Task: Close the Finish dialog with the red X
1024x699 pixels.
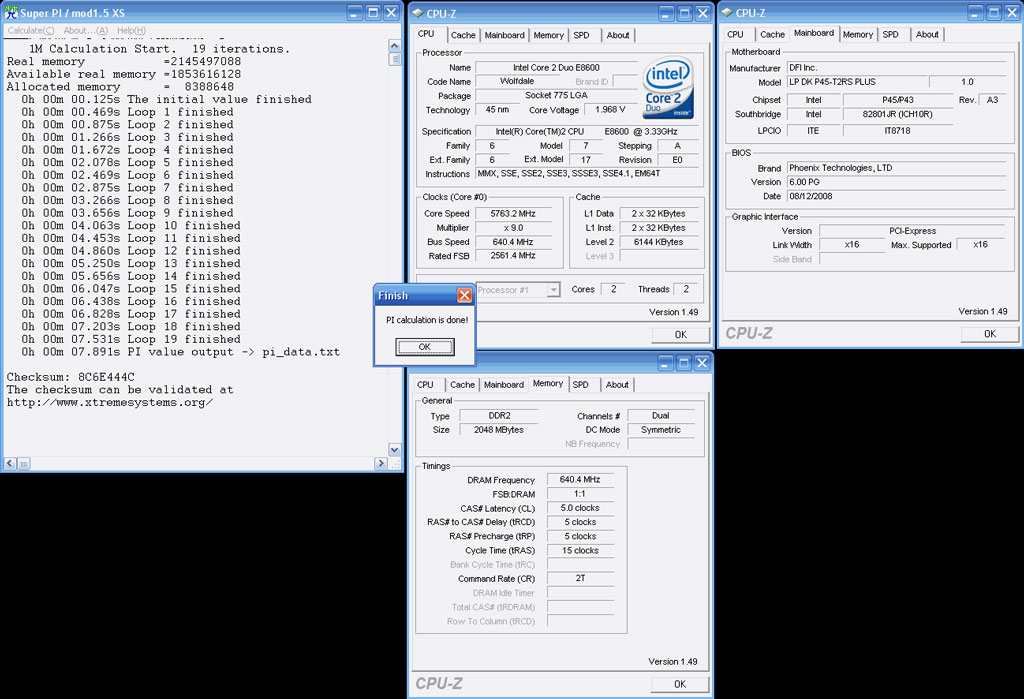Action: click(464, 295)
